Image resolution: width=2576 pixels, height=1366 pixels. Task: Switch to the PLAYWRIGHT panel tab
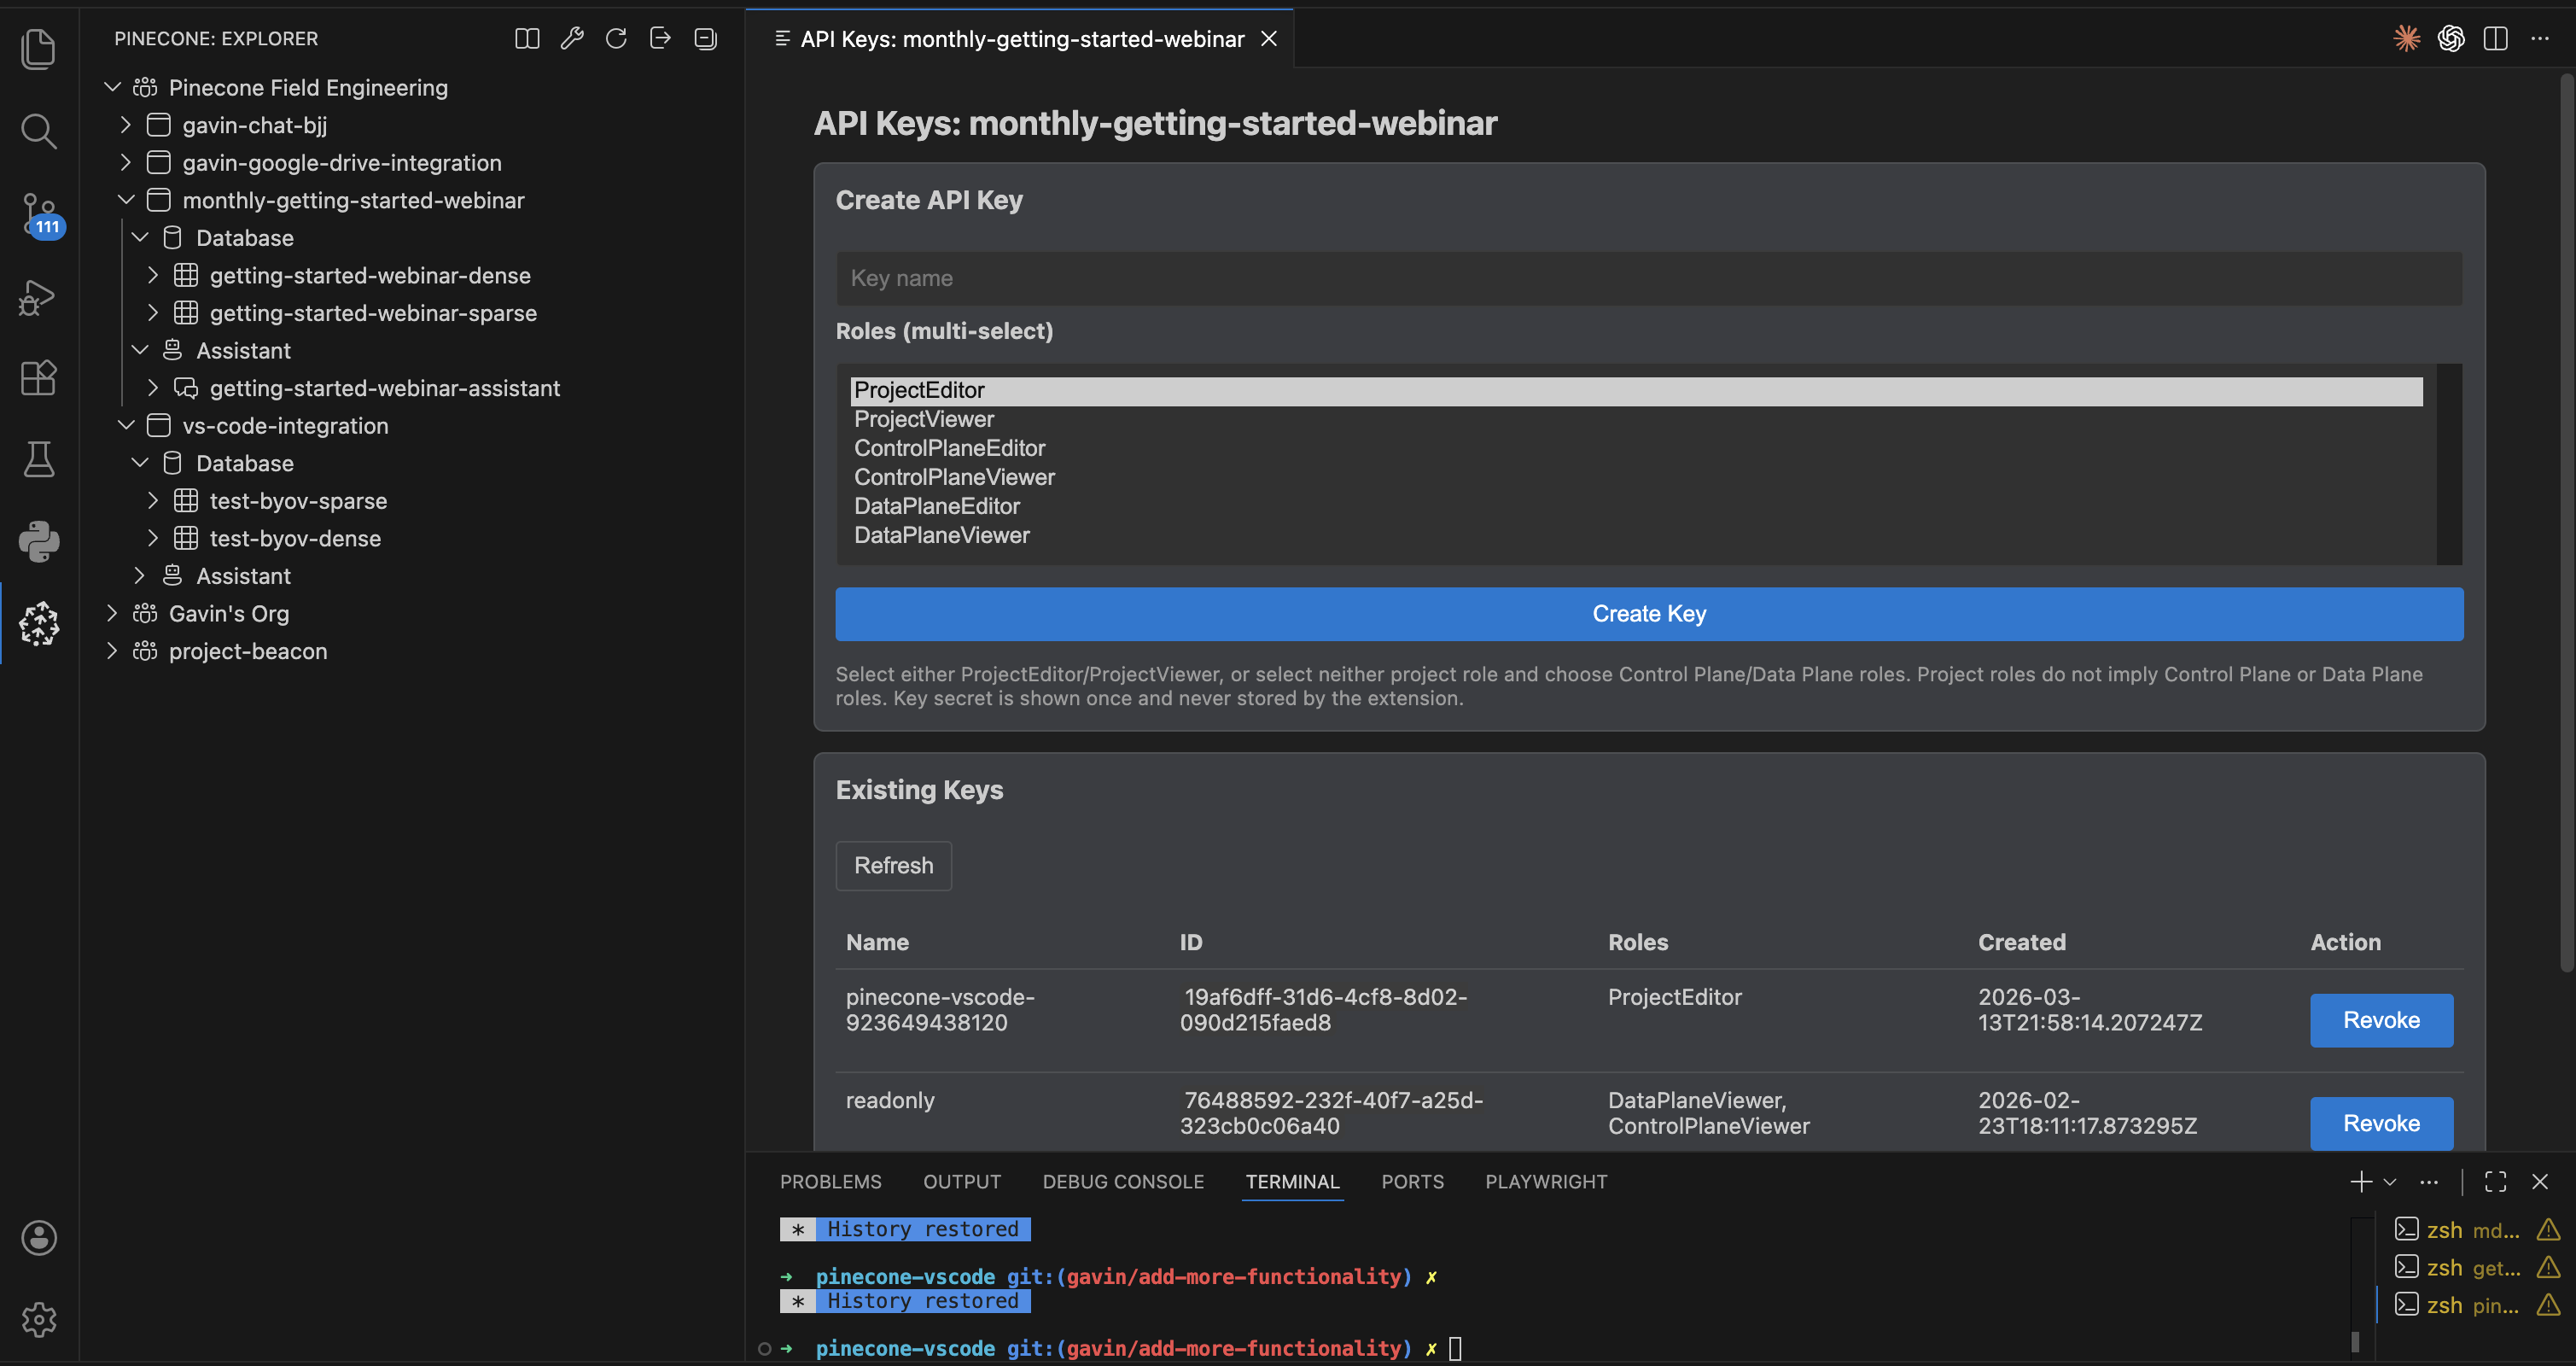coord(1546,1181)
